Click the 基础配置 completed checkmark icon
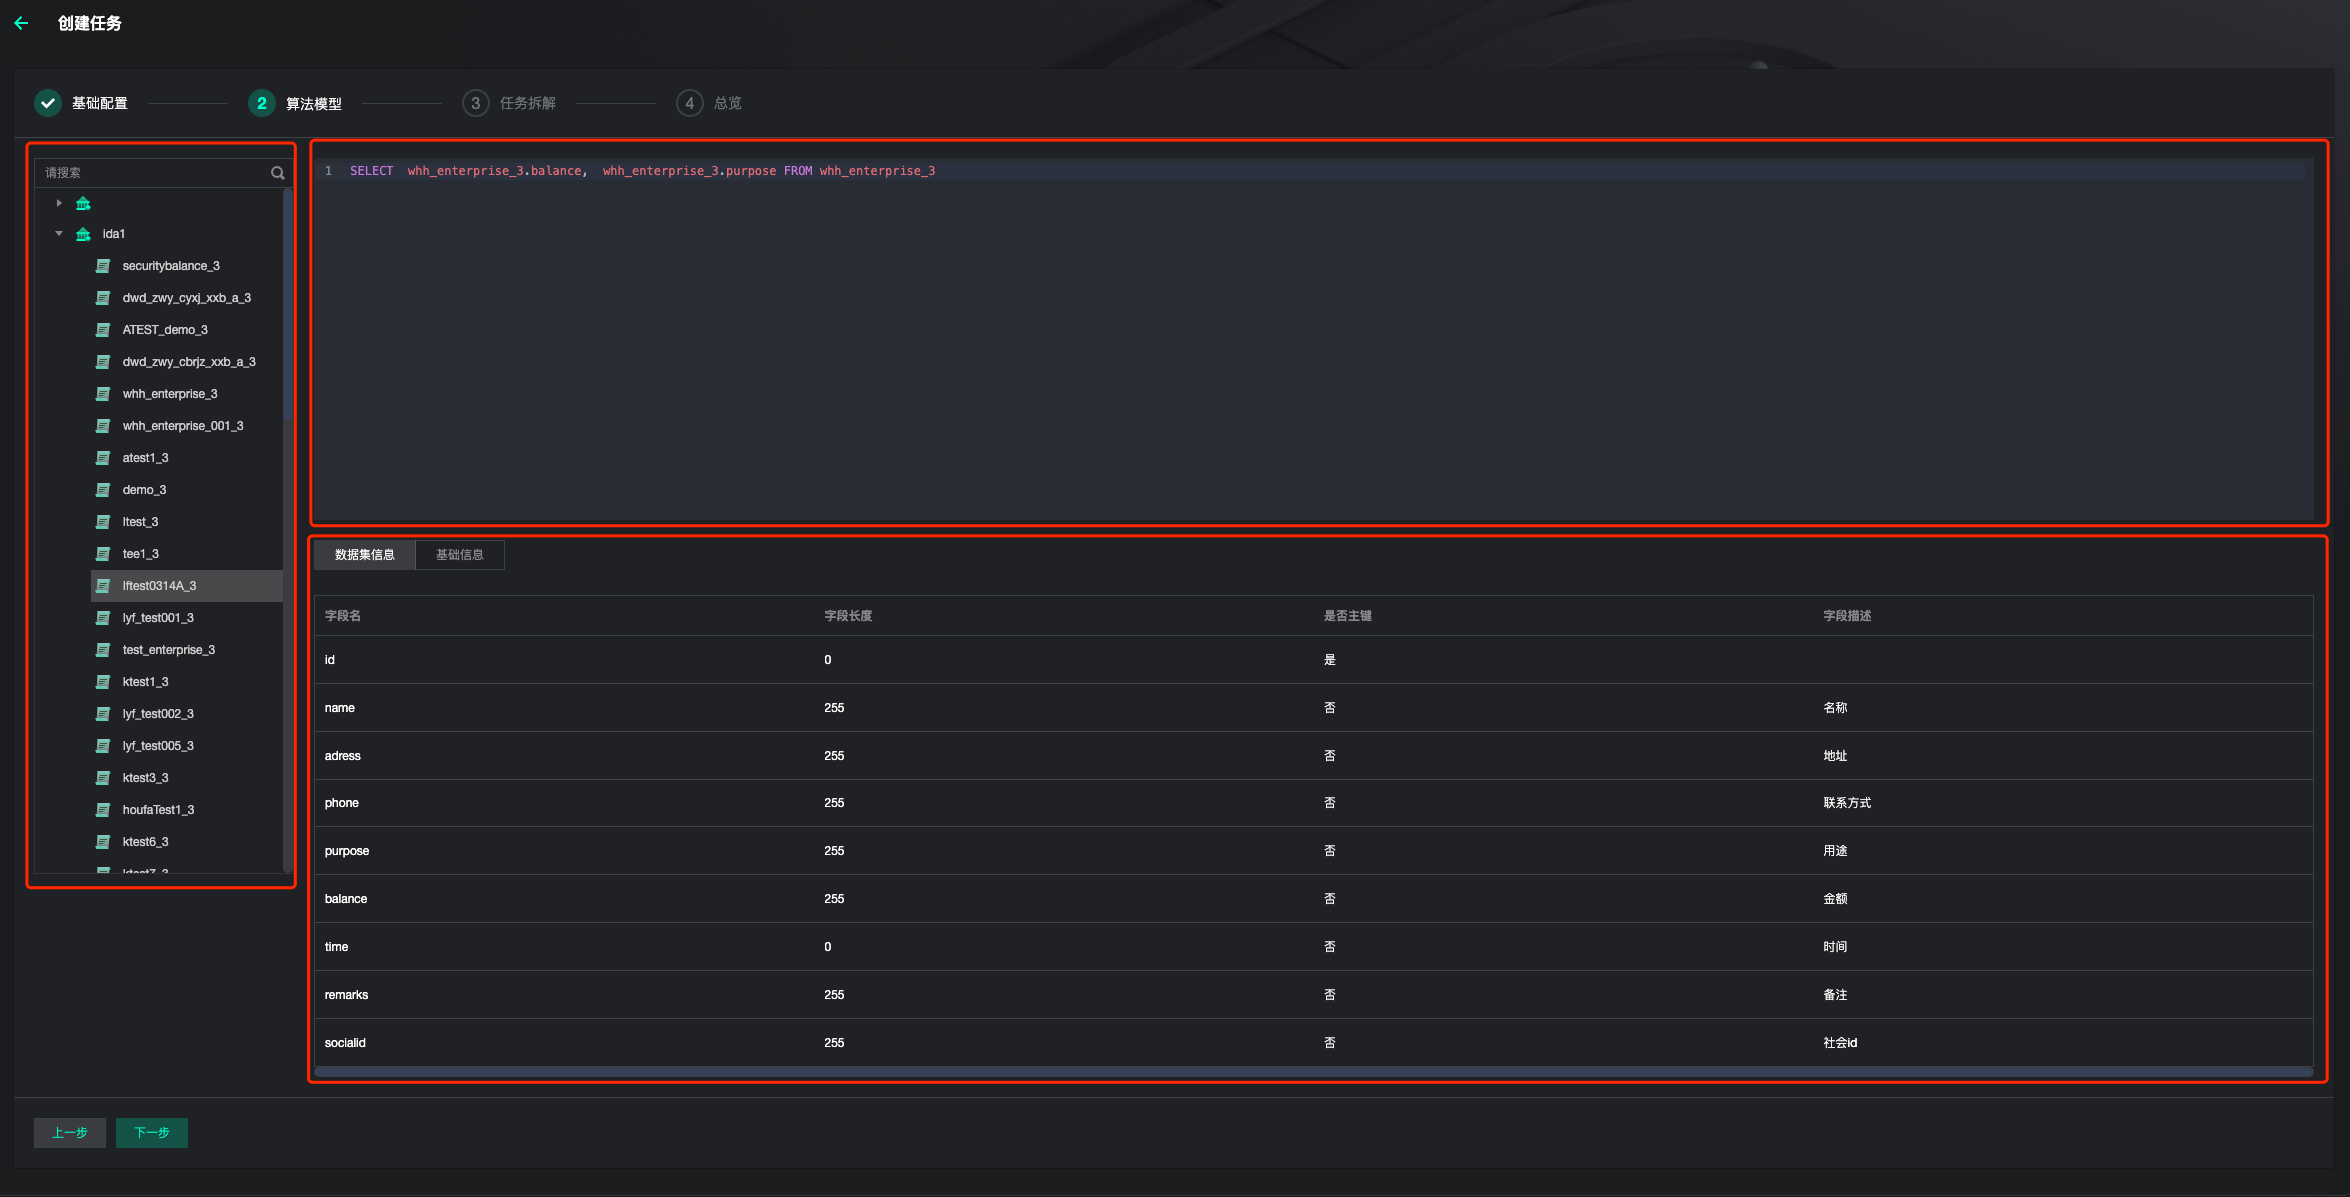The image size is (2350, 1197). pyautogui.click(x=48, y=103)
